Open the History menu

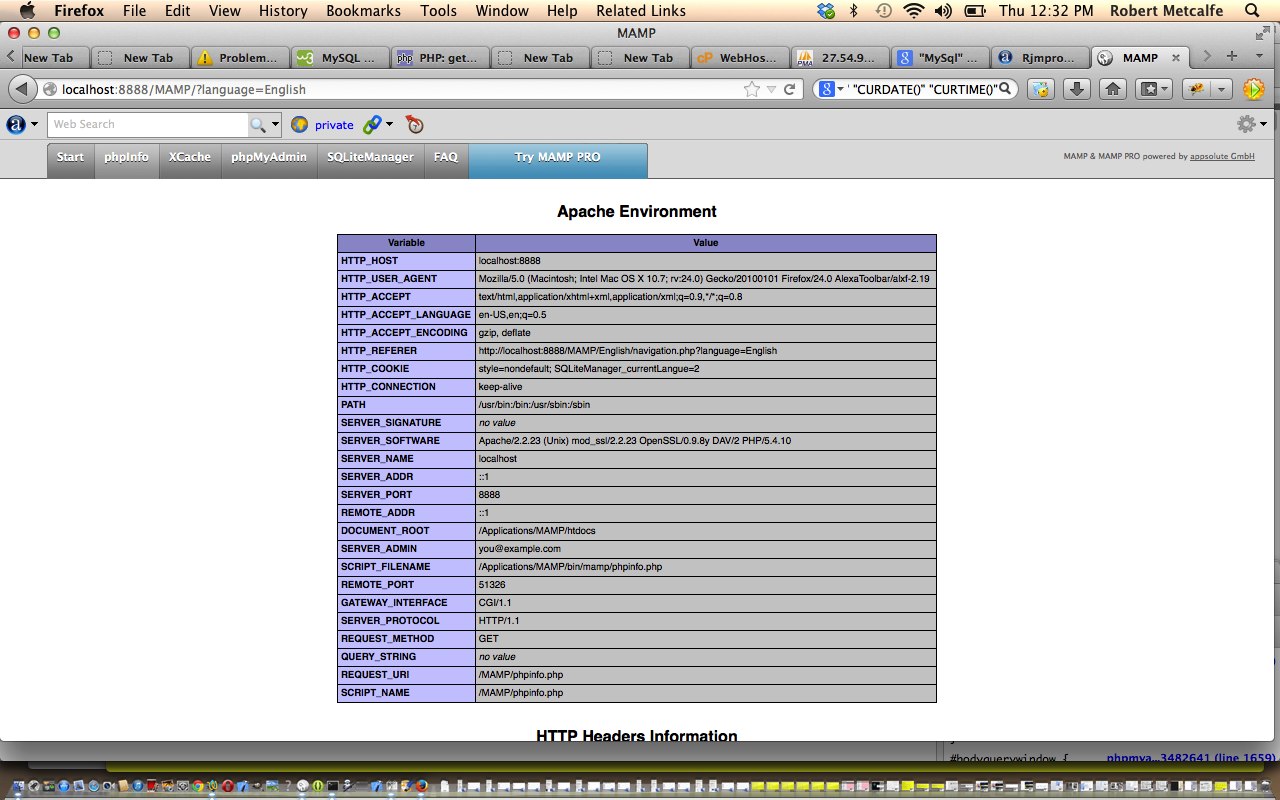pyautogui.click(x=283, y=11)
